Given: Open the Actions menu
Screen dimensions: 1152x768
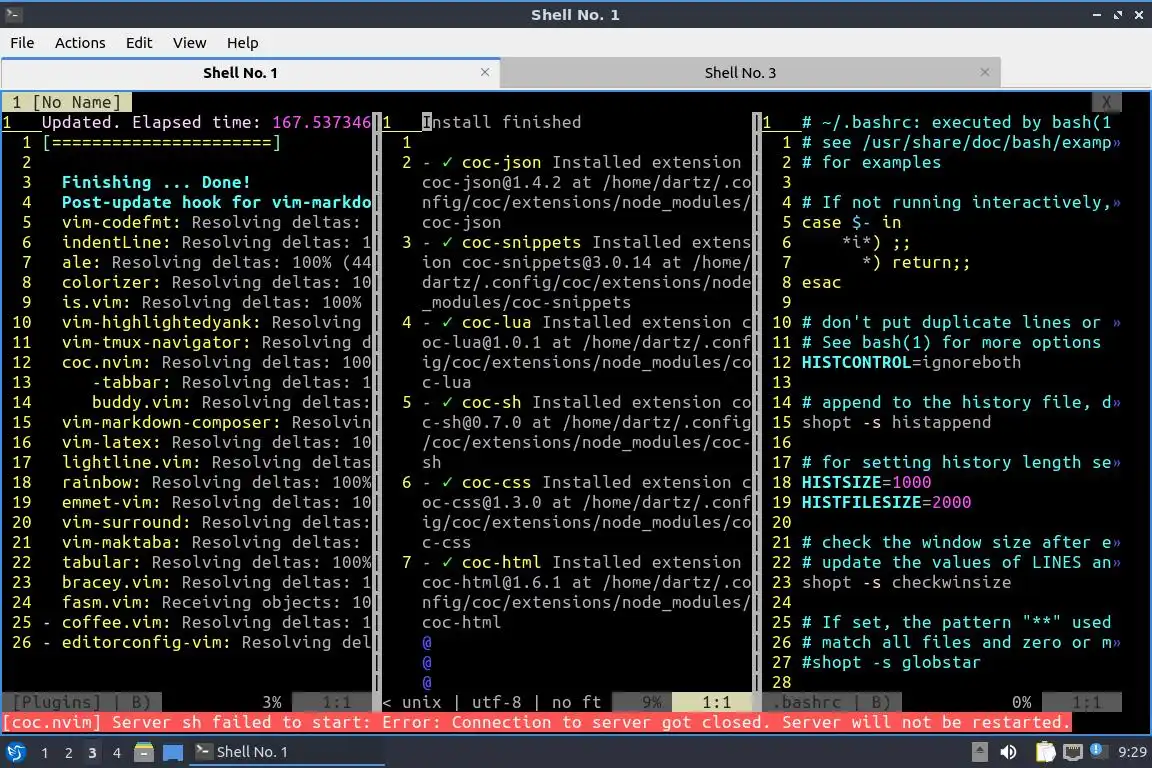Looking at the screenshot, I should coord(80,43).
